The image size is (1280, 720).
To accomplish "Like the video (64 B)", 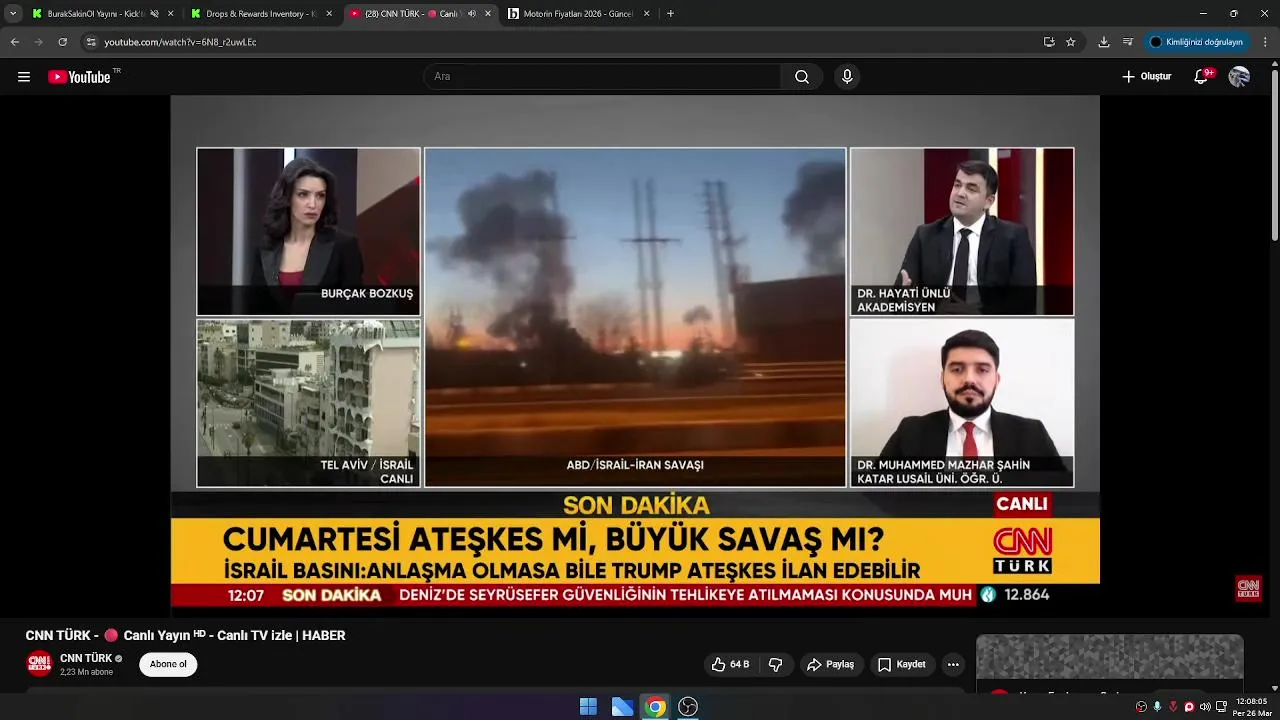I will tap(730, 664).
